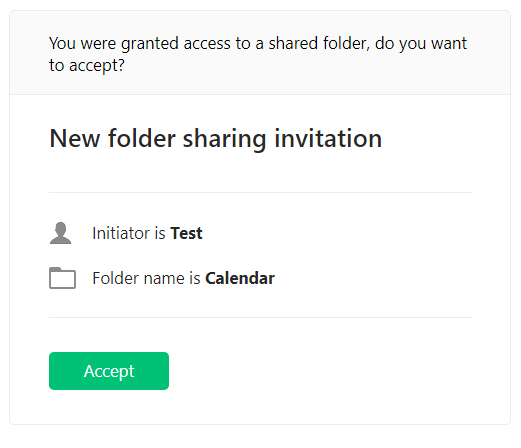Click the word 'New' in the heading
The image size is (521, 448).
(75, 139)
